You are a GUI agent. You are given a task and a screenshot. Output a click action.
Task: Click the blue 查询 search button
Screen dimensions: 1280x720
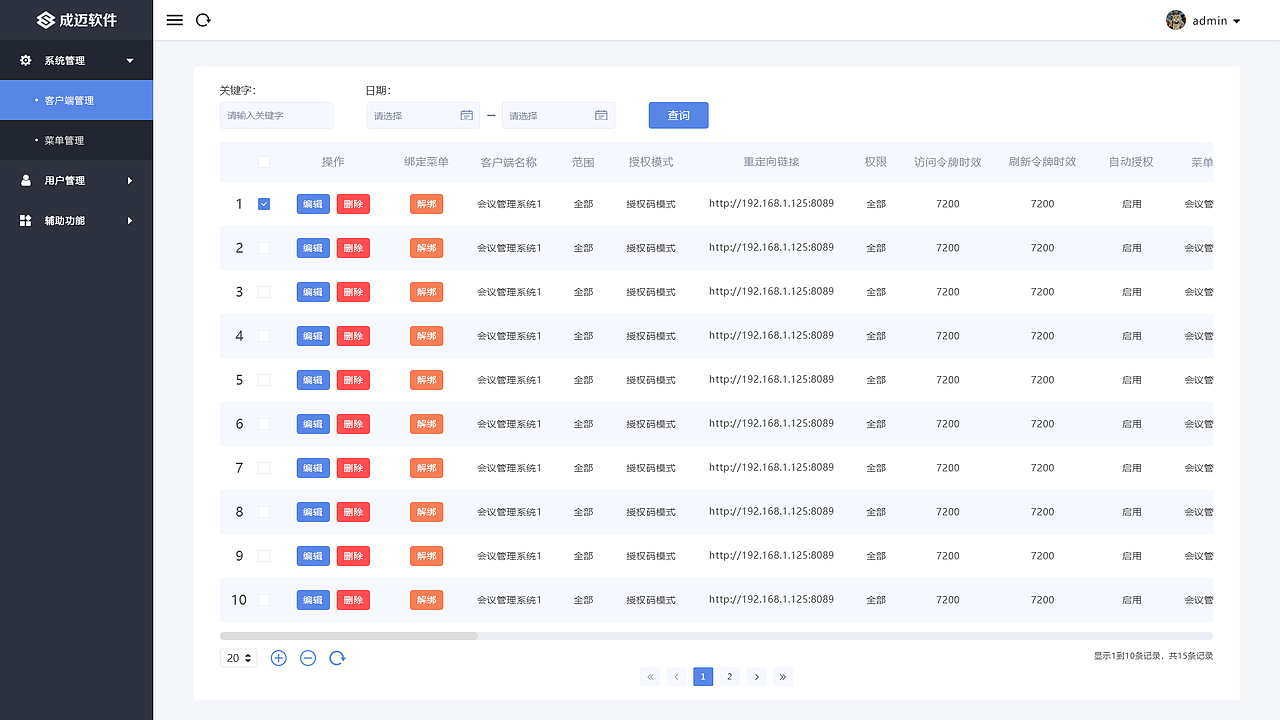click(678, 115)
